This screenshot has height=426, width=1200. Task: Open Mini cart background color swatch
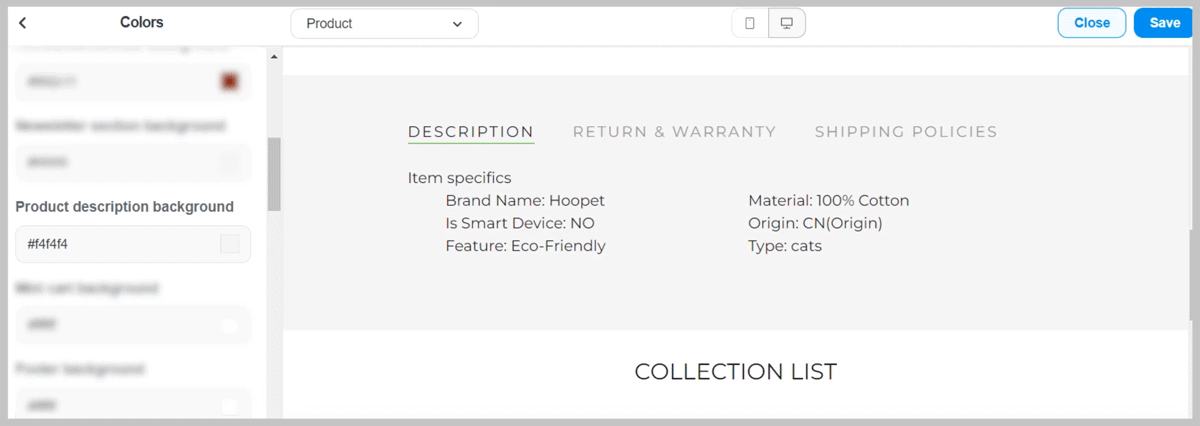coord(230,325)
